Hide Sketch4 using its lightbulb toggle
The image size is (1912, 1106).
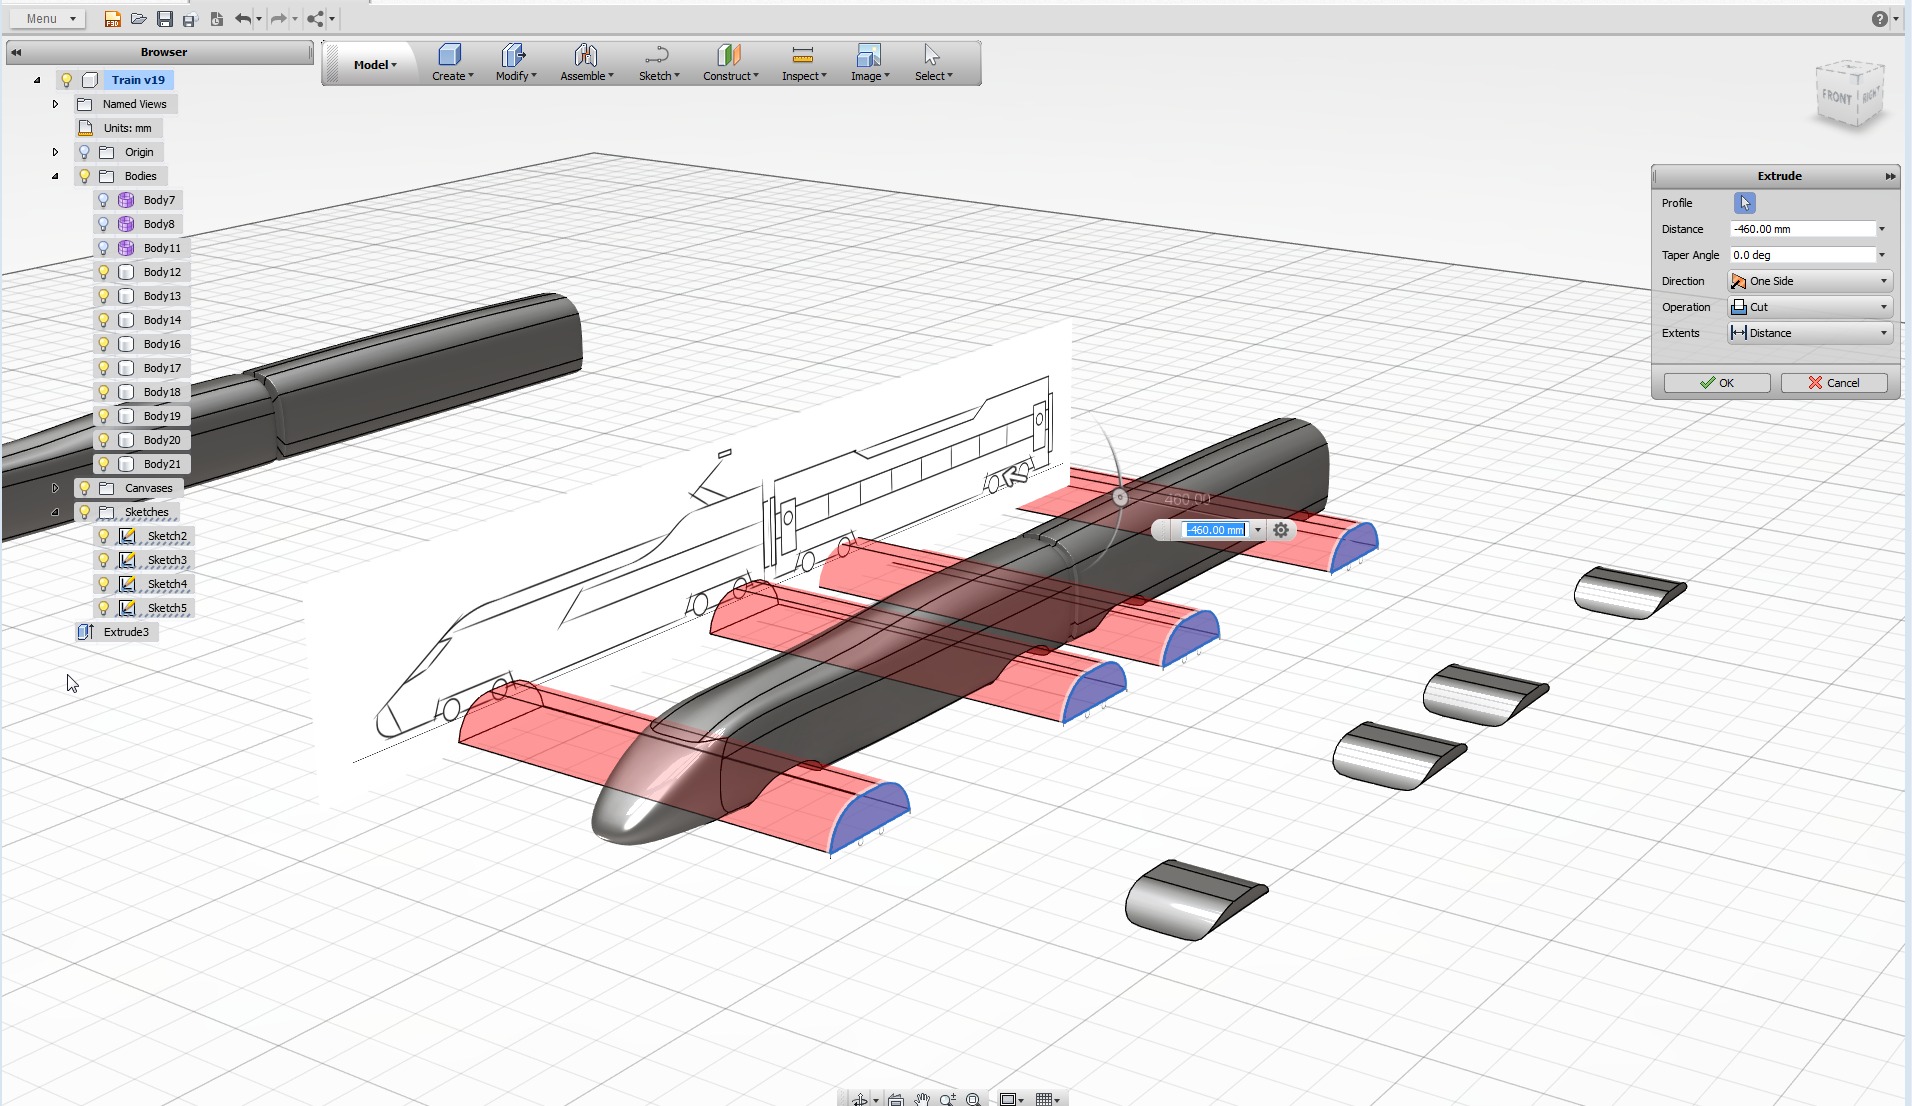click(x=102, y=583)
